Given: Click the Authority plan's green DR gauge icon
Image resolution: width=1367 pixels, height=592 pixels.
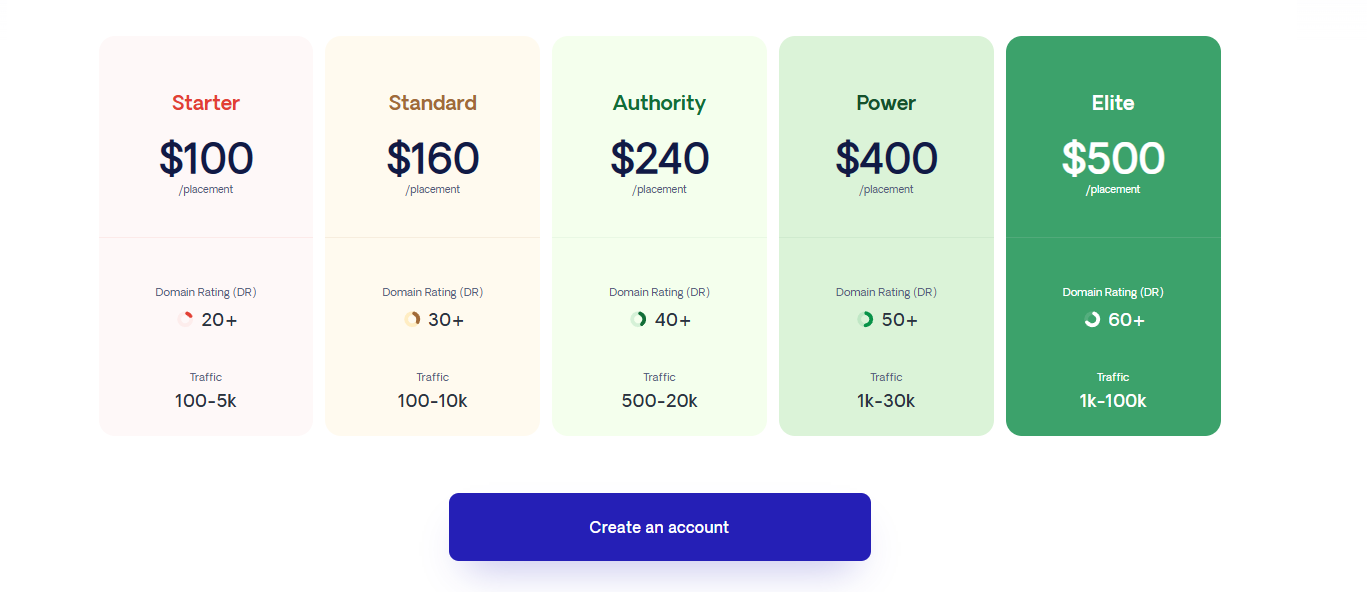Looking at the screenshot, I should 640,319.
